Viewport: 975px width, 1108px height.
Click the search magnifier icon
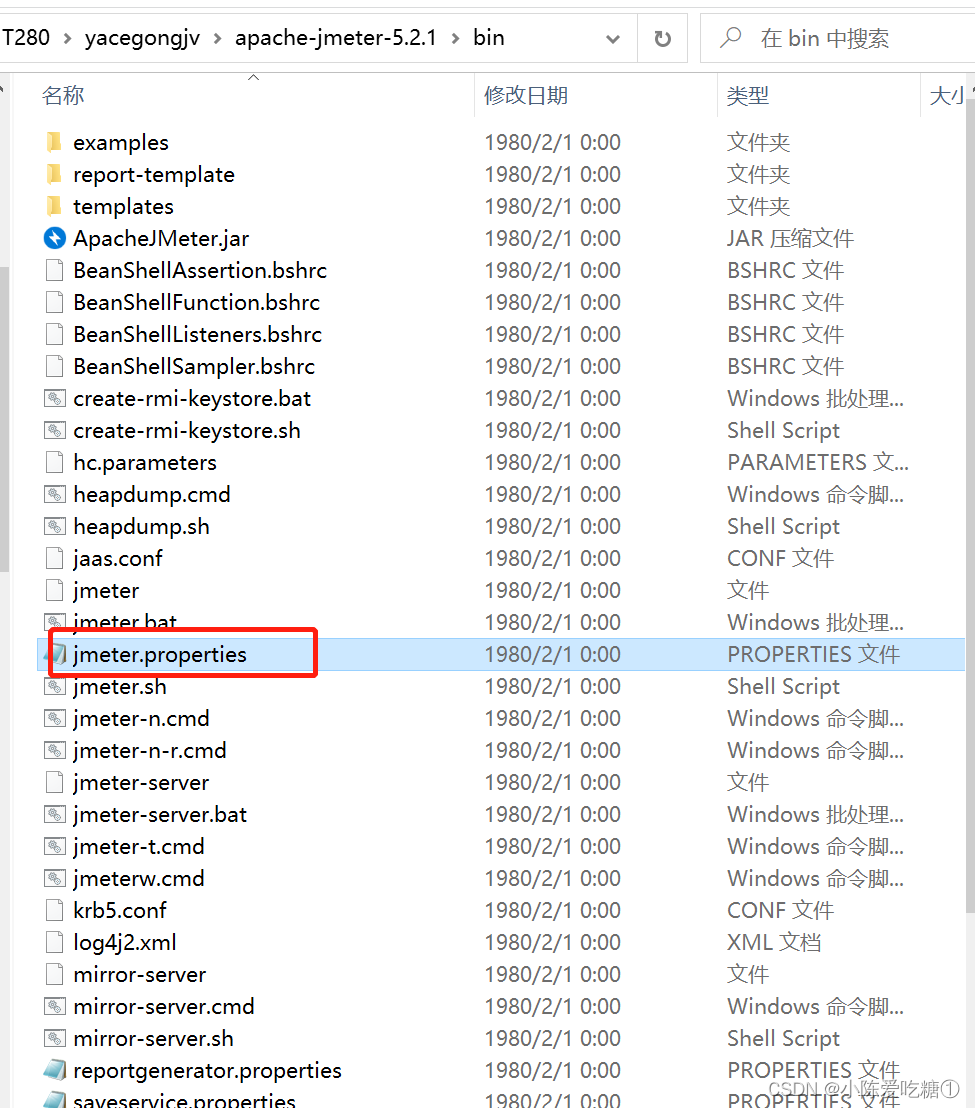tap(731, 37)
